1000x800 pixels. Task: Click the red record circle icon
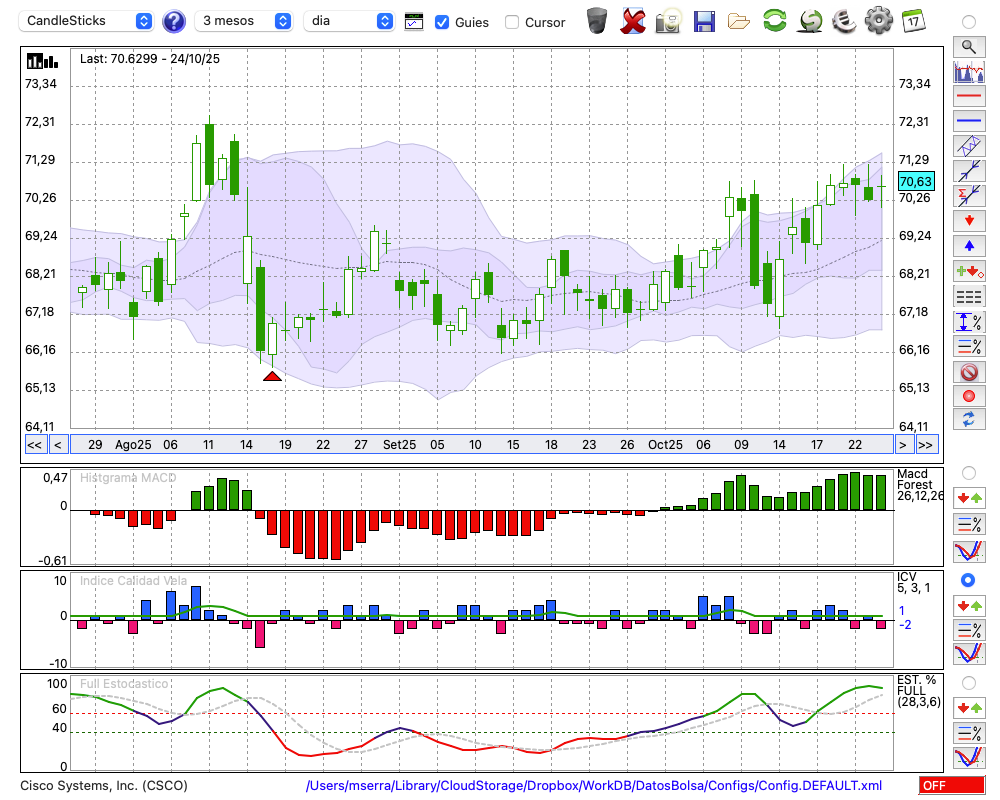point(969,396)
